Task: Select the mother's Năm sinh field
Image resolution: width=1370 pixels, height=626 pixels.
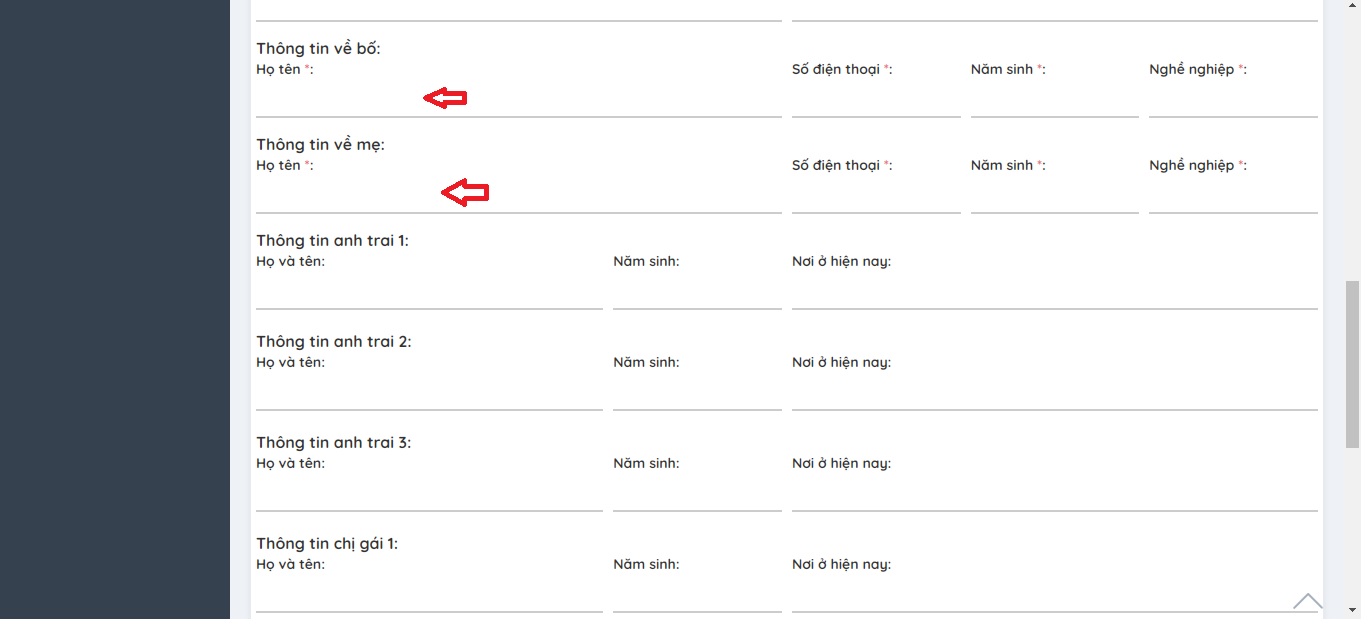Action: click(x=1054, y=196)
